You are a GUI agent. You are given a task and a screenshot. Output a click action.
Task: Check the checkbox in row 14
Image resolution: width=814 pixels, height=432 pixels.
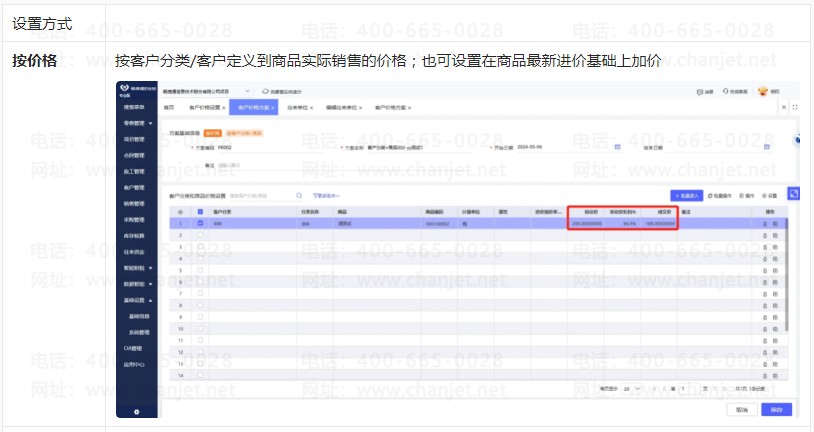pyautogui.click(x=200, y=375)
